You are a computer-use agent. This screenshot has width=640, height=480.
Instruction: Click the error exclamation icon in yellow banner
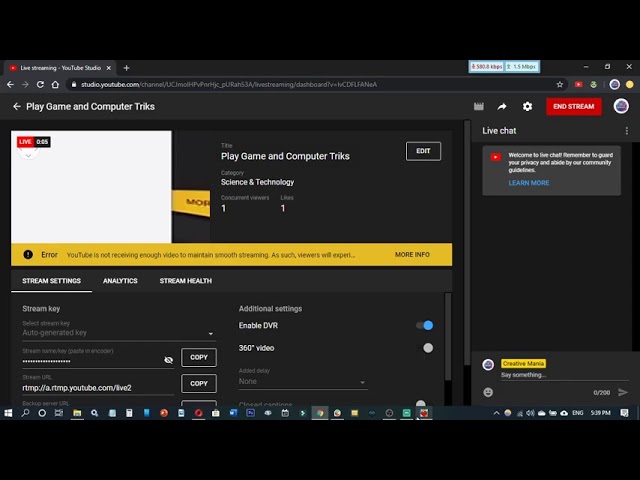pyautogui.click(x=28, y=255)
